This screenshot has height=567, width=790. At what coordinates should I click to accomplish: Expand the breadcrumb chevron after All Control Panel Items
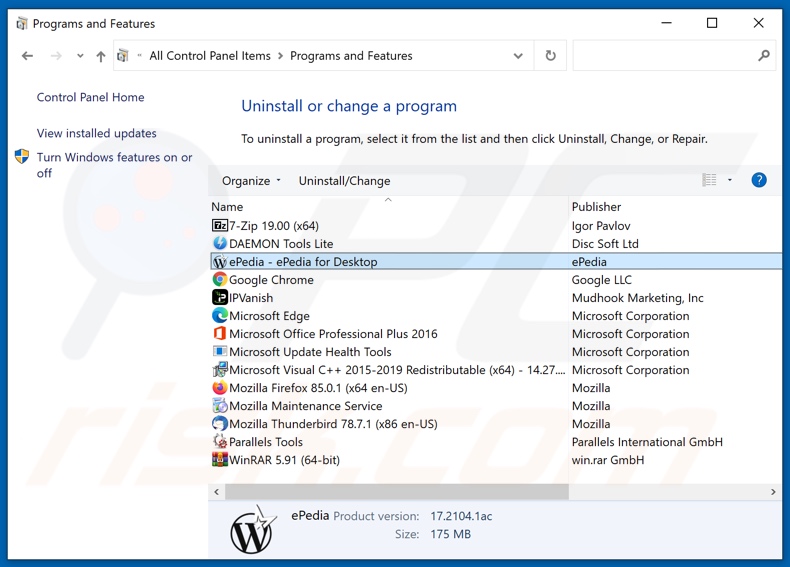point(281,56)
